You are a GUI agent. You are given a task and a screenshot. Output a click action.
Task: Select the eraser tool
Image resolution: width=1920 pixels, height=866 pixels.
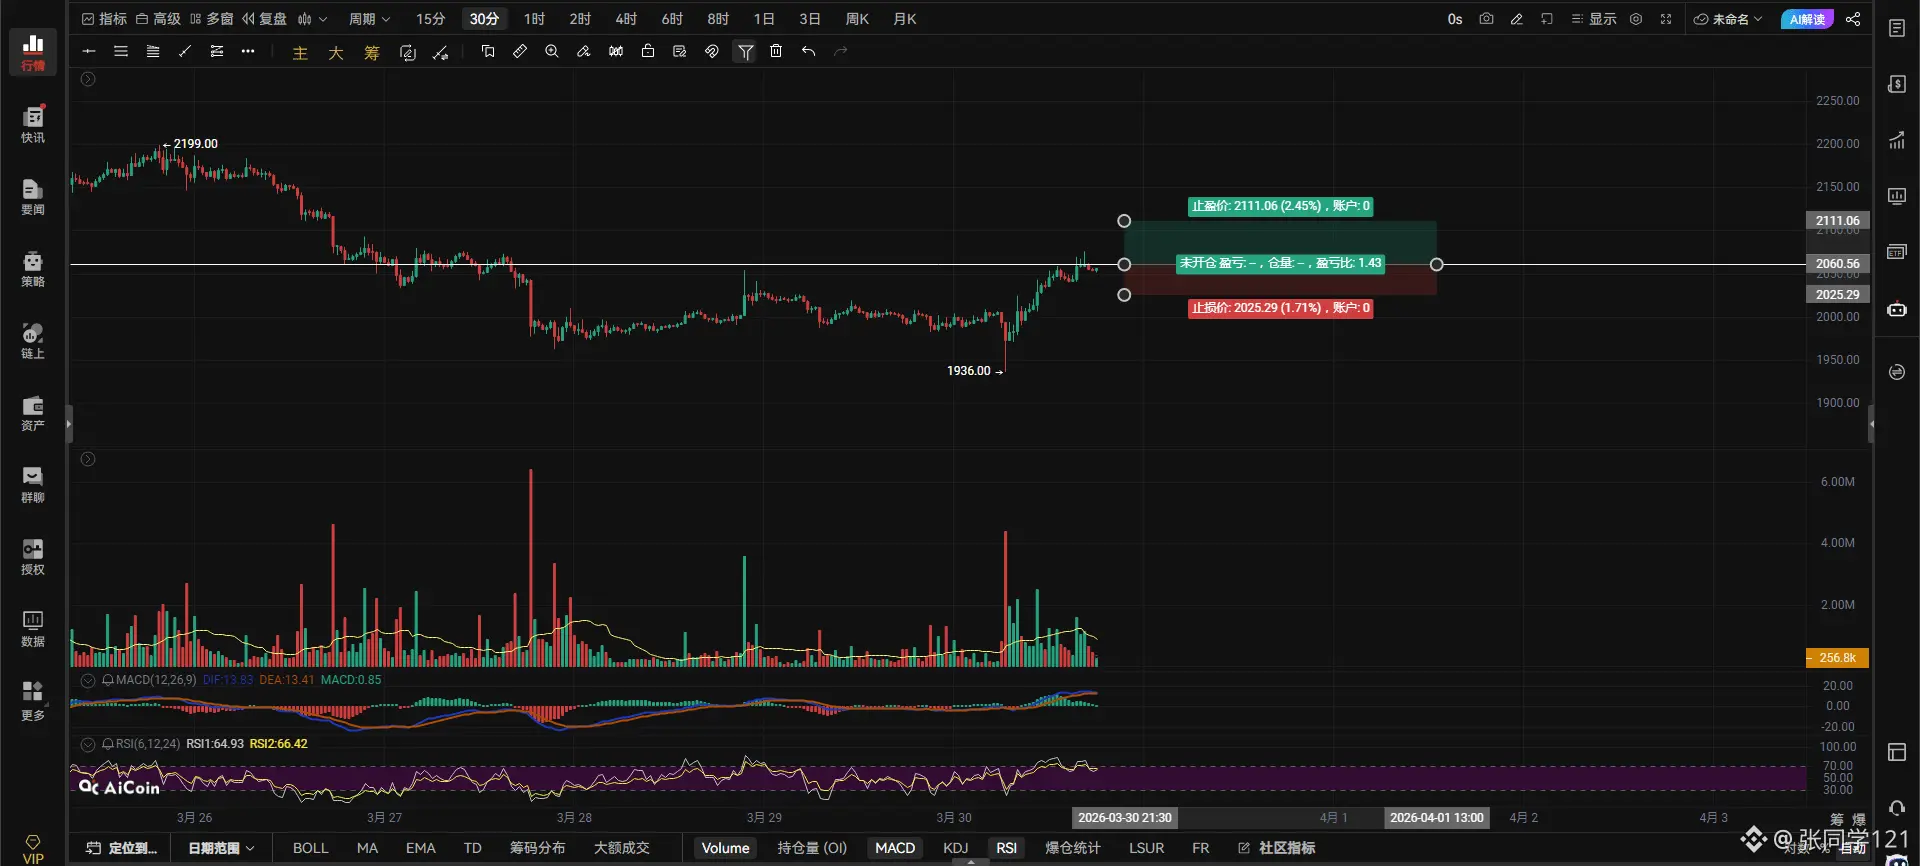[584, 51]
